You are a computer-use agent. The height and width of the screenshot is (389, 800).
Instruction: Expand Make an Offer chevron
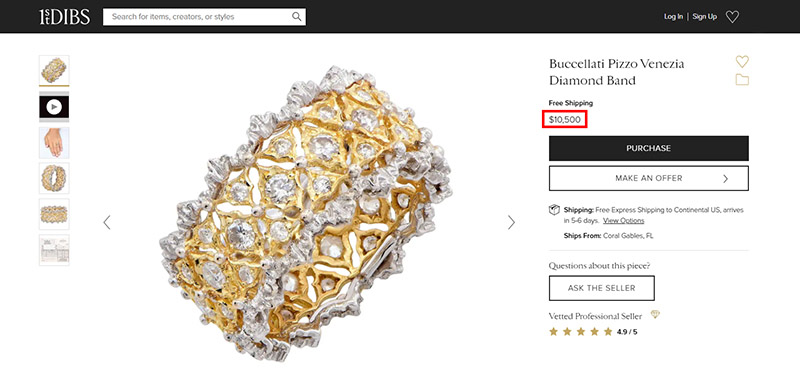click(x=726, y=179)
